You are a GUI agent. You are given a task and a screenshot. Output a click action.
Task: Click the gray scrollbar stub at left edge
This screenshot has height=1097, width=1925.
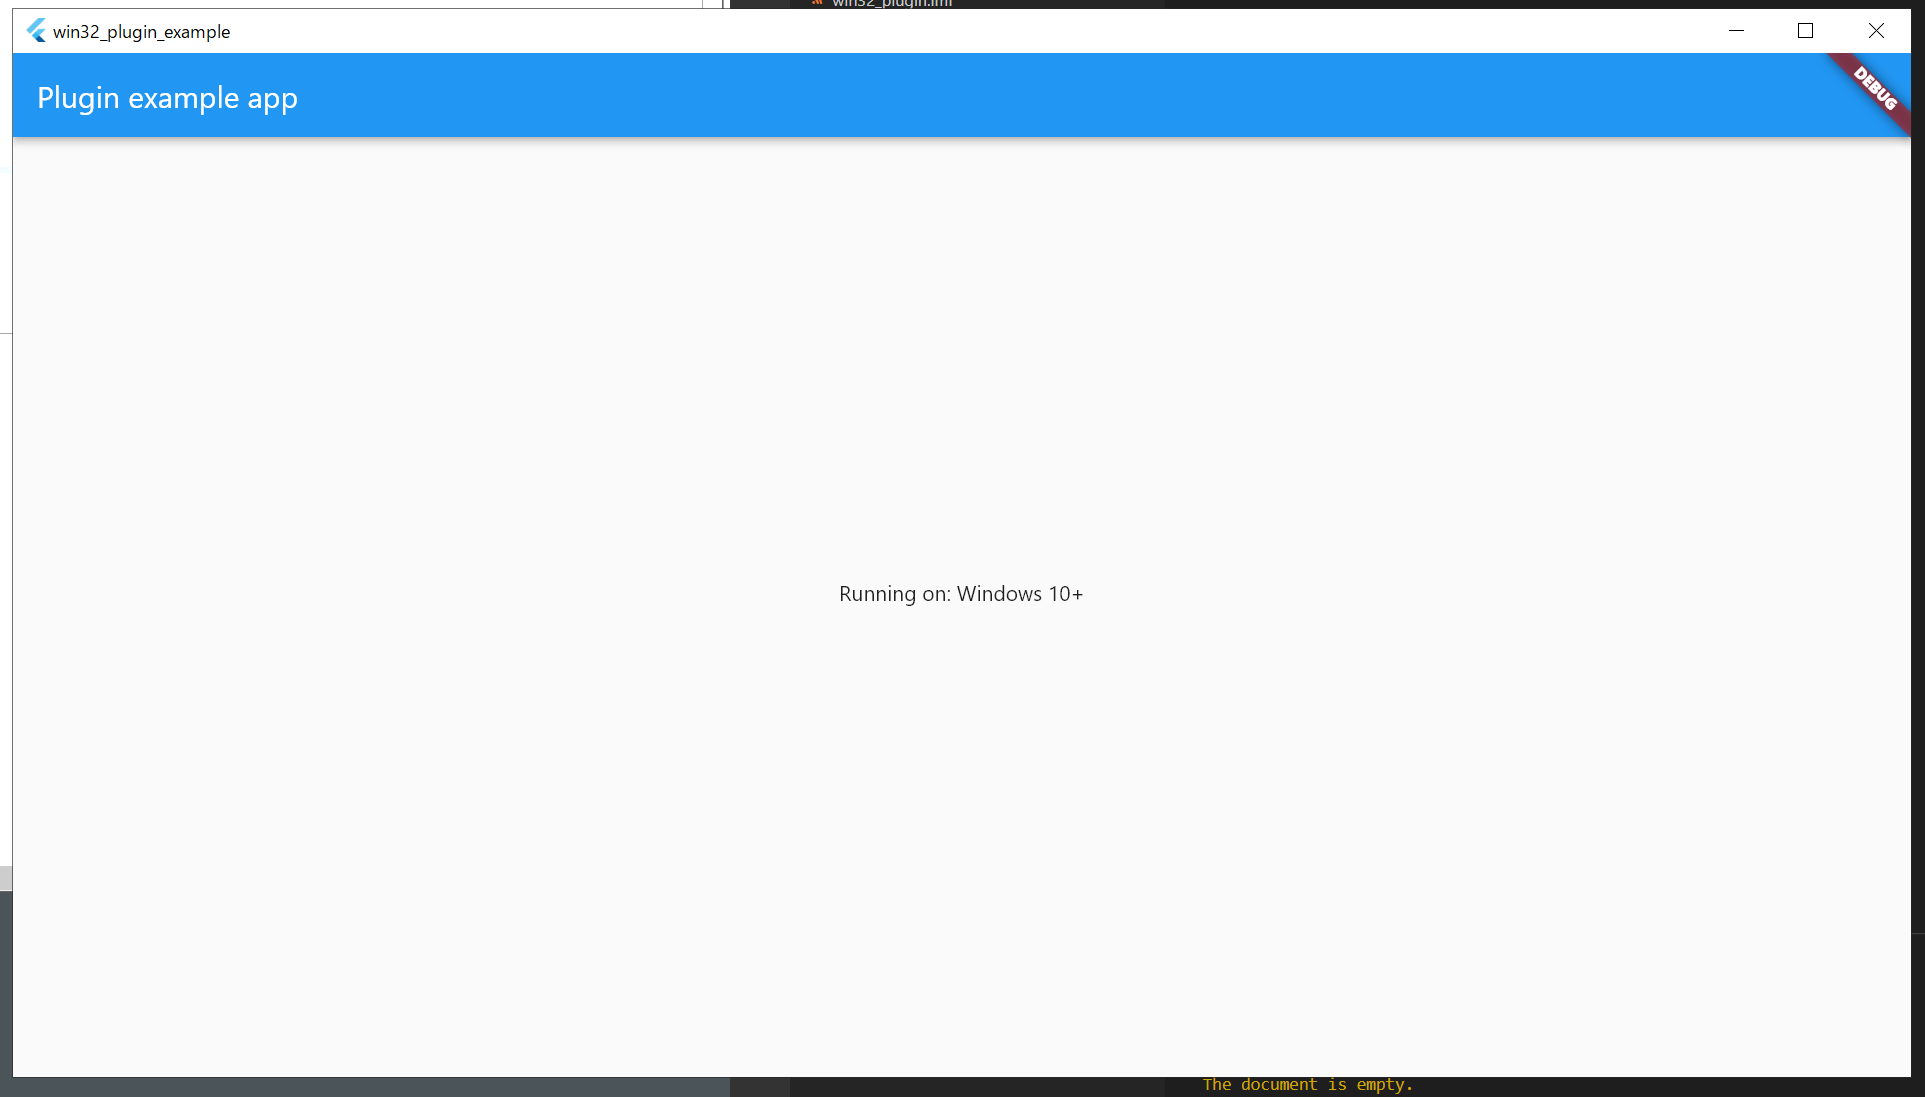5,878
